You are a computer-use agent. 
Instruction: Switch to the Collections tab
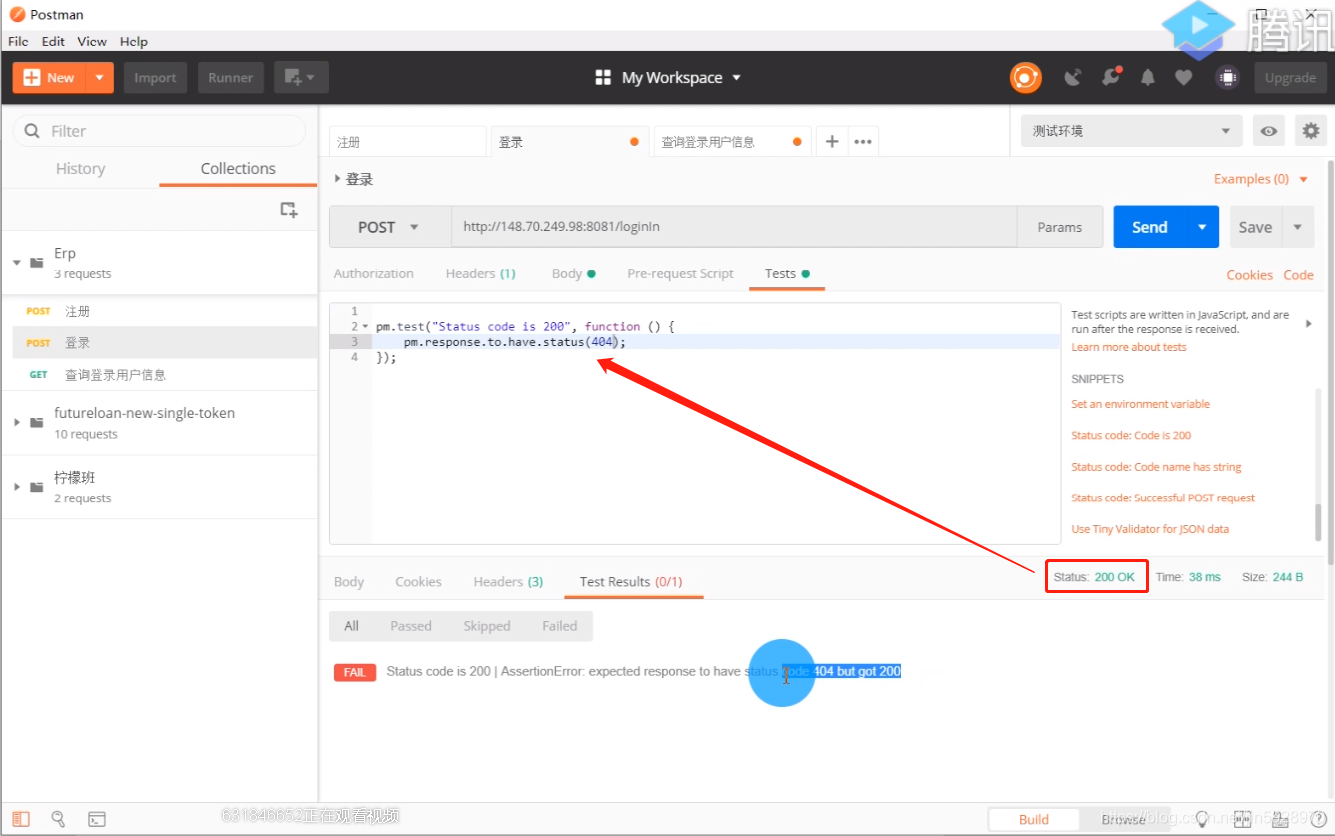[238, 169]
